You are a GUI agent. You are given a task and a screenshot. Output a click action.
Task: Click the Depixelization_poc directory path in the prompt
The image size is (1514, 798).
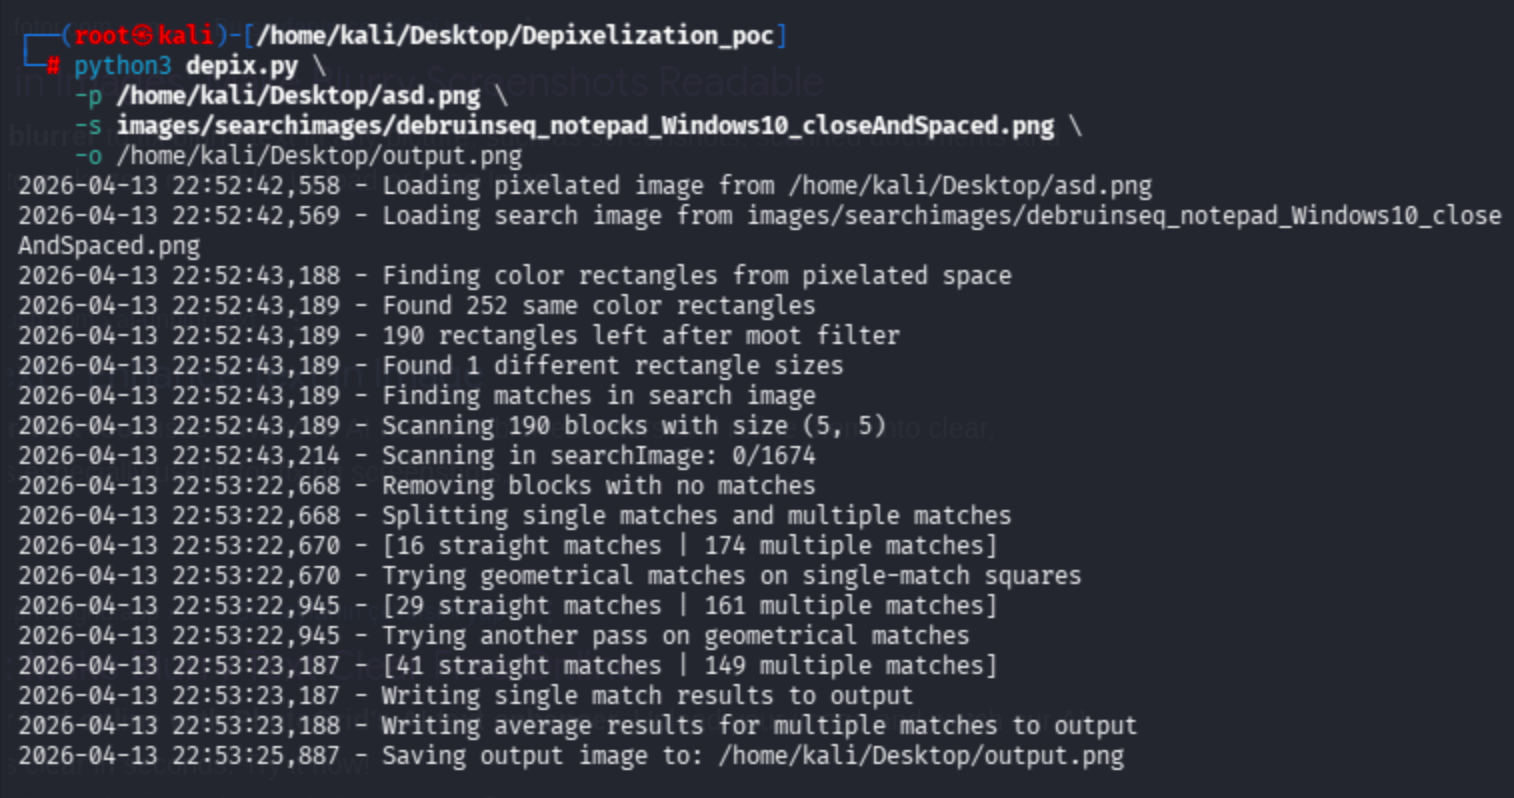click(516, 36)
